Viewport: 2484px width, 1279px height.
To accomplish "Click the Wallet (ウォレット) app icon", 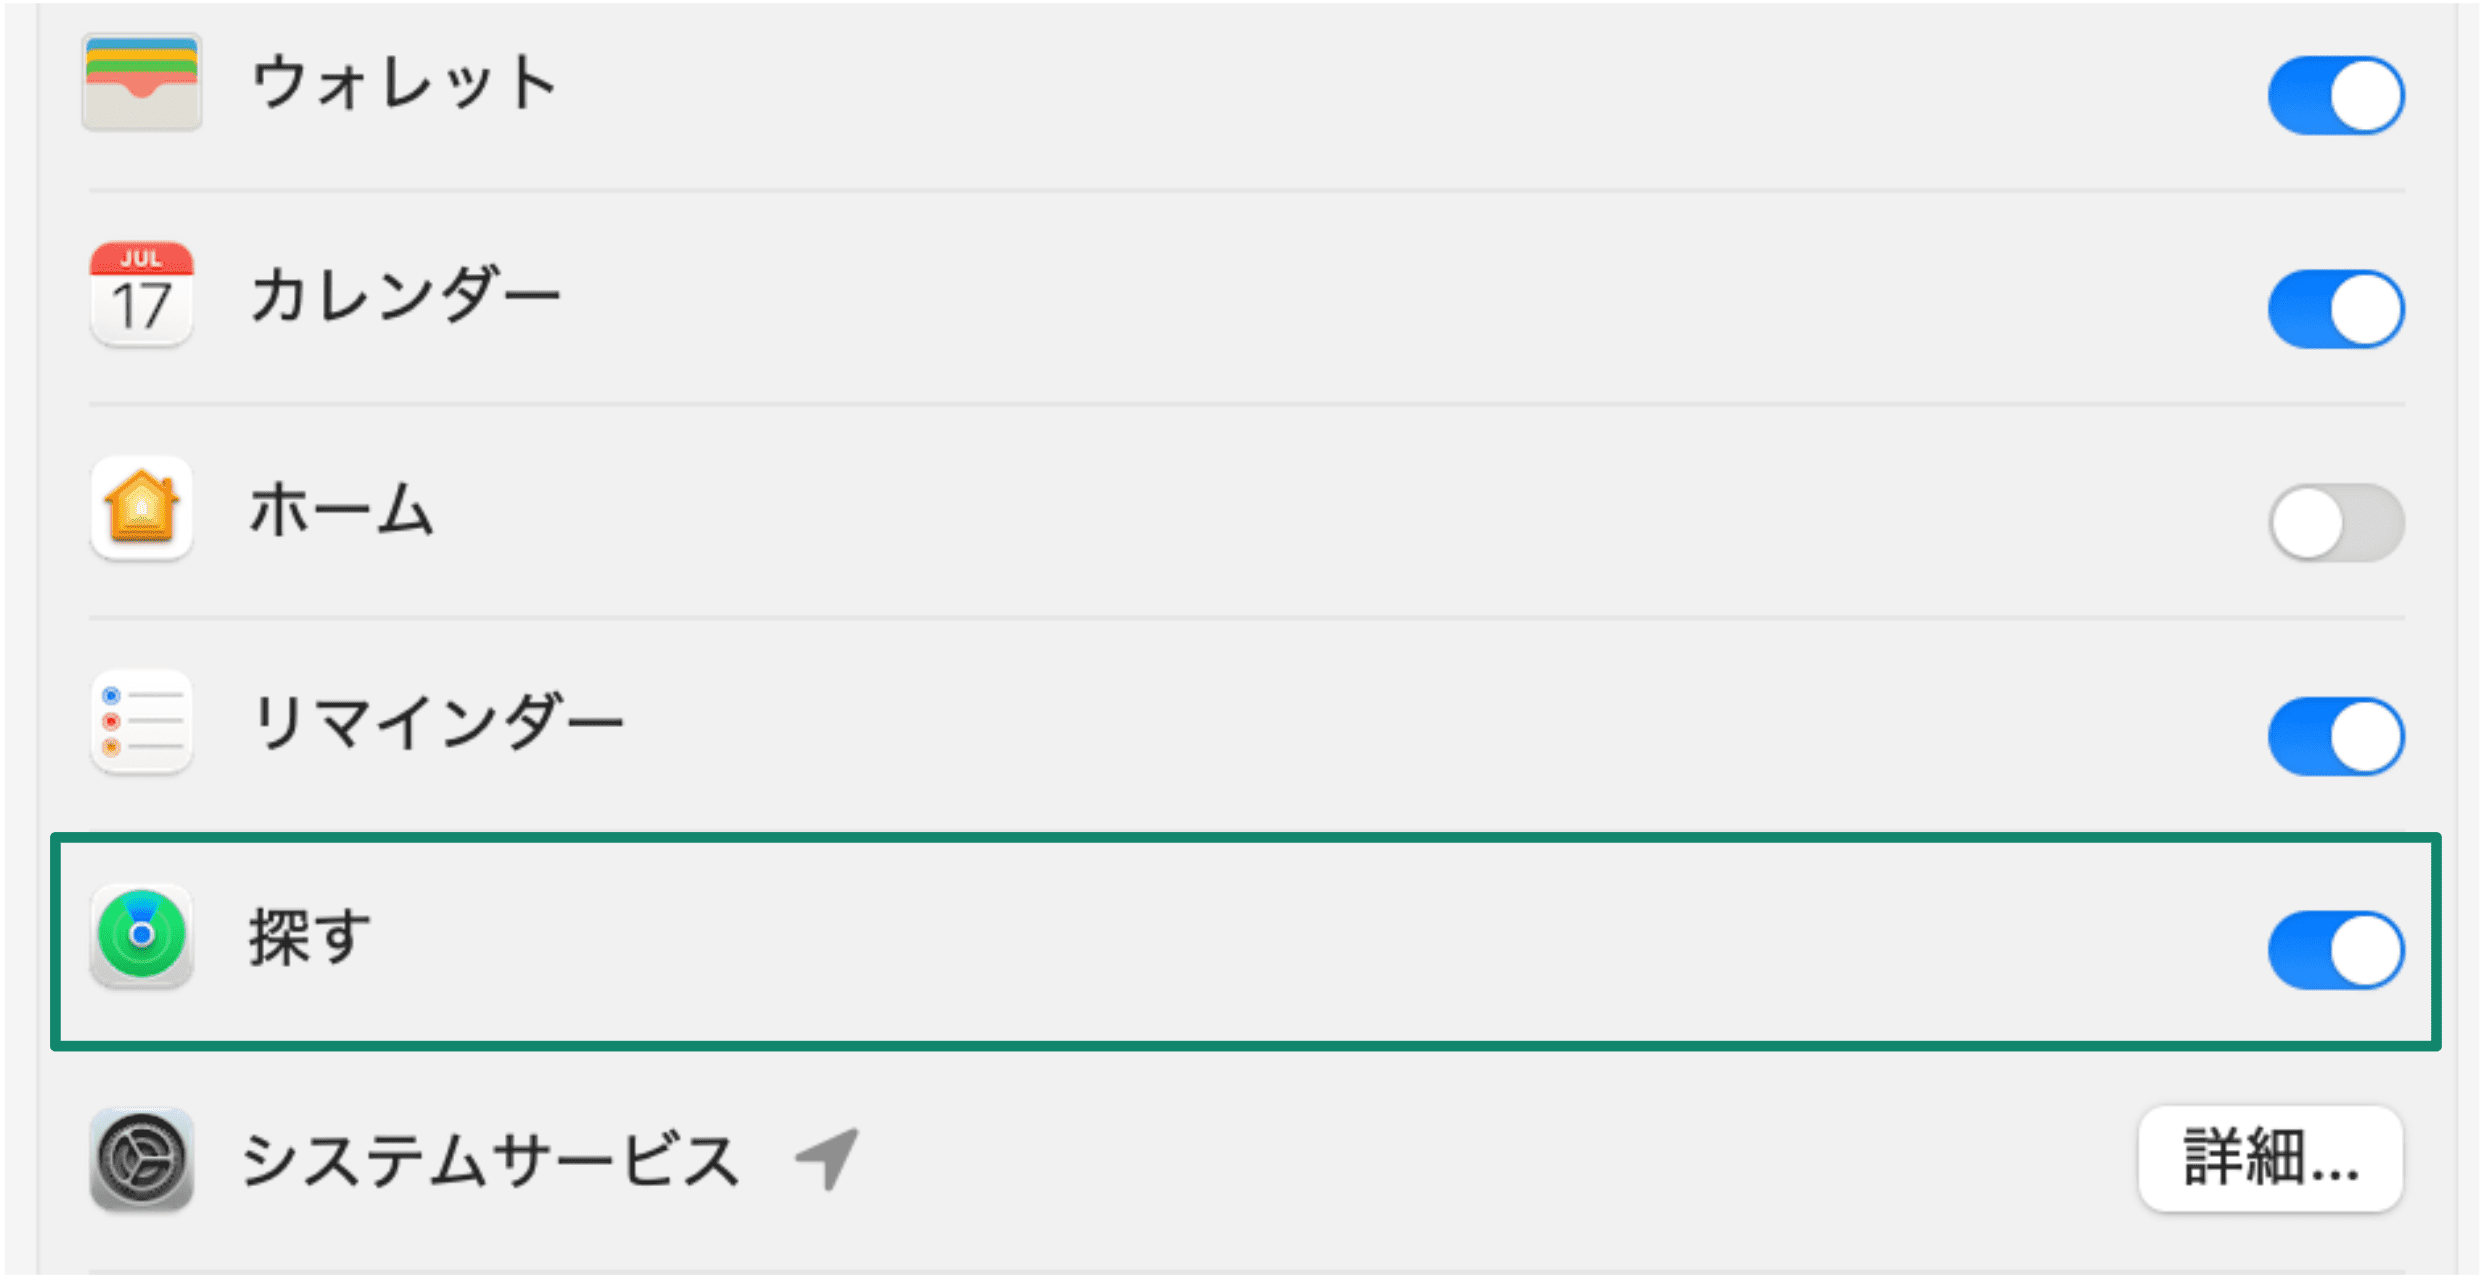I will (141, 82).
